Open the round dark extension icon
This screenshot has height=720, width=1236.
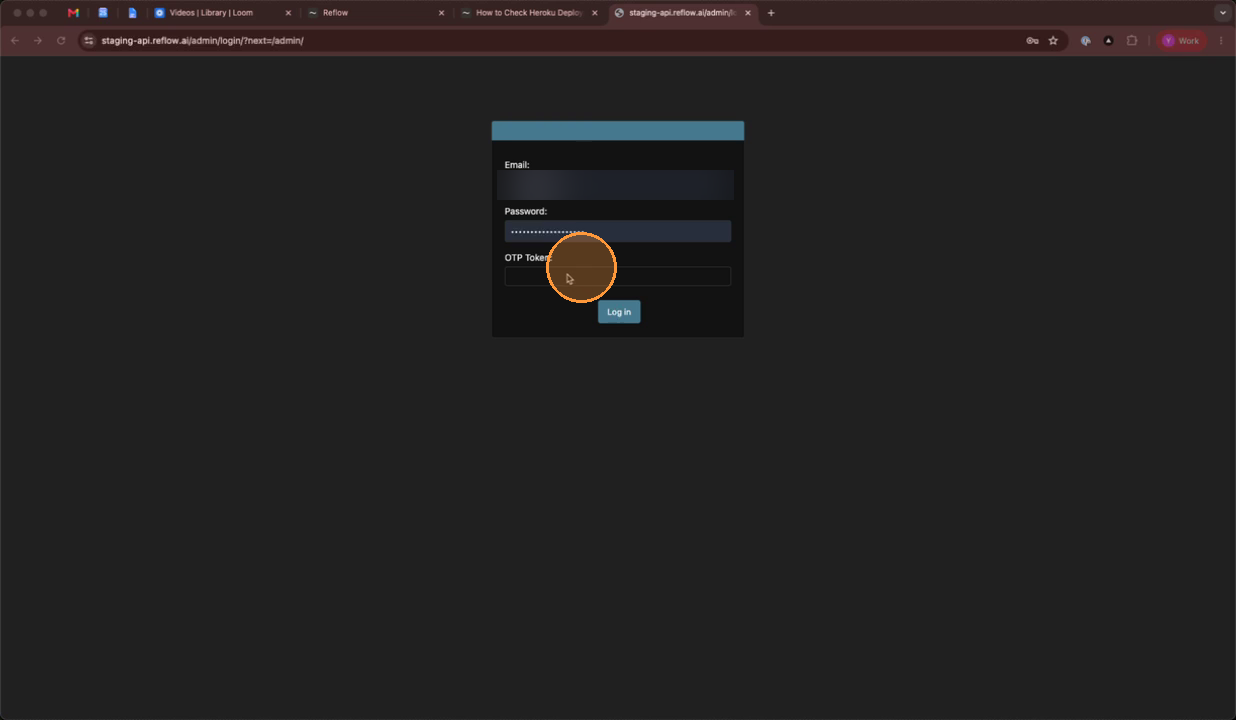click(1108, 41)
